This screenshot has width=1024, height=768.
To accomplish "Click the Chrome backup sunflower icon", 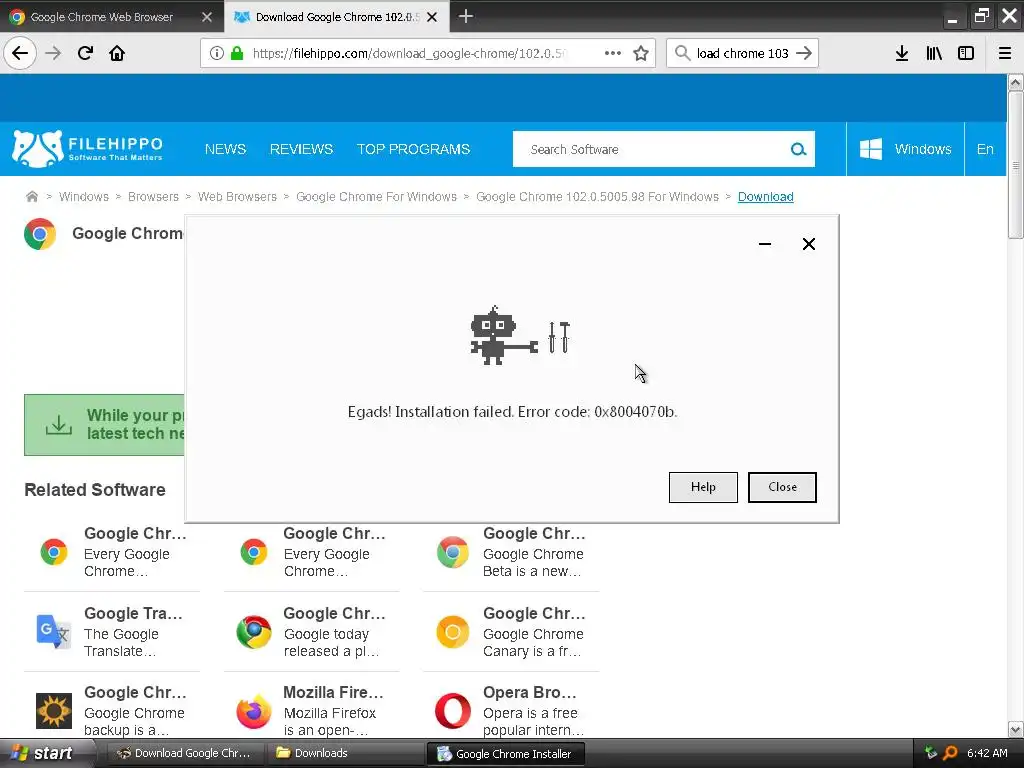I will pyautogui.click(x=54, y=711).
